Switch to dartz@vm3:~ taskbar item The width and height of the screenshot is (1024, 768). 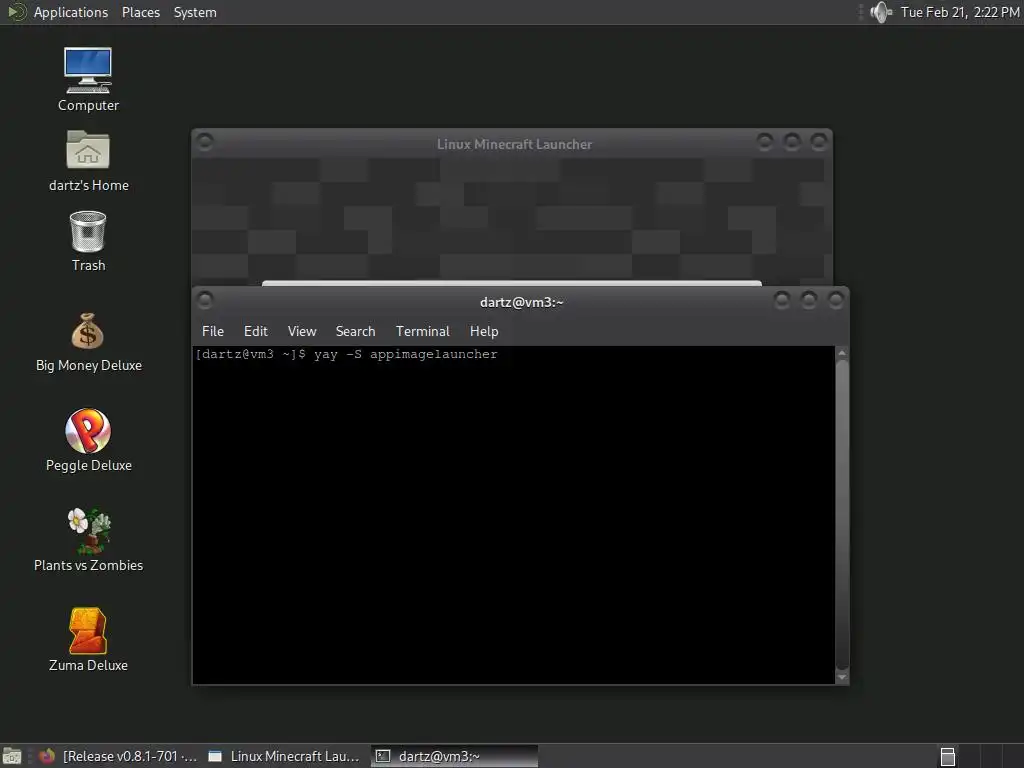pyautogui.click(x=454, y=756)
